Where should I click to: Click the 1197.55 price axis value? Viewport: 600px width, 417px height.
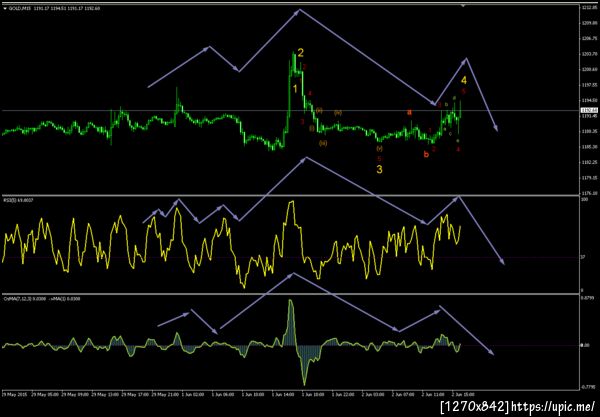589,85
